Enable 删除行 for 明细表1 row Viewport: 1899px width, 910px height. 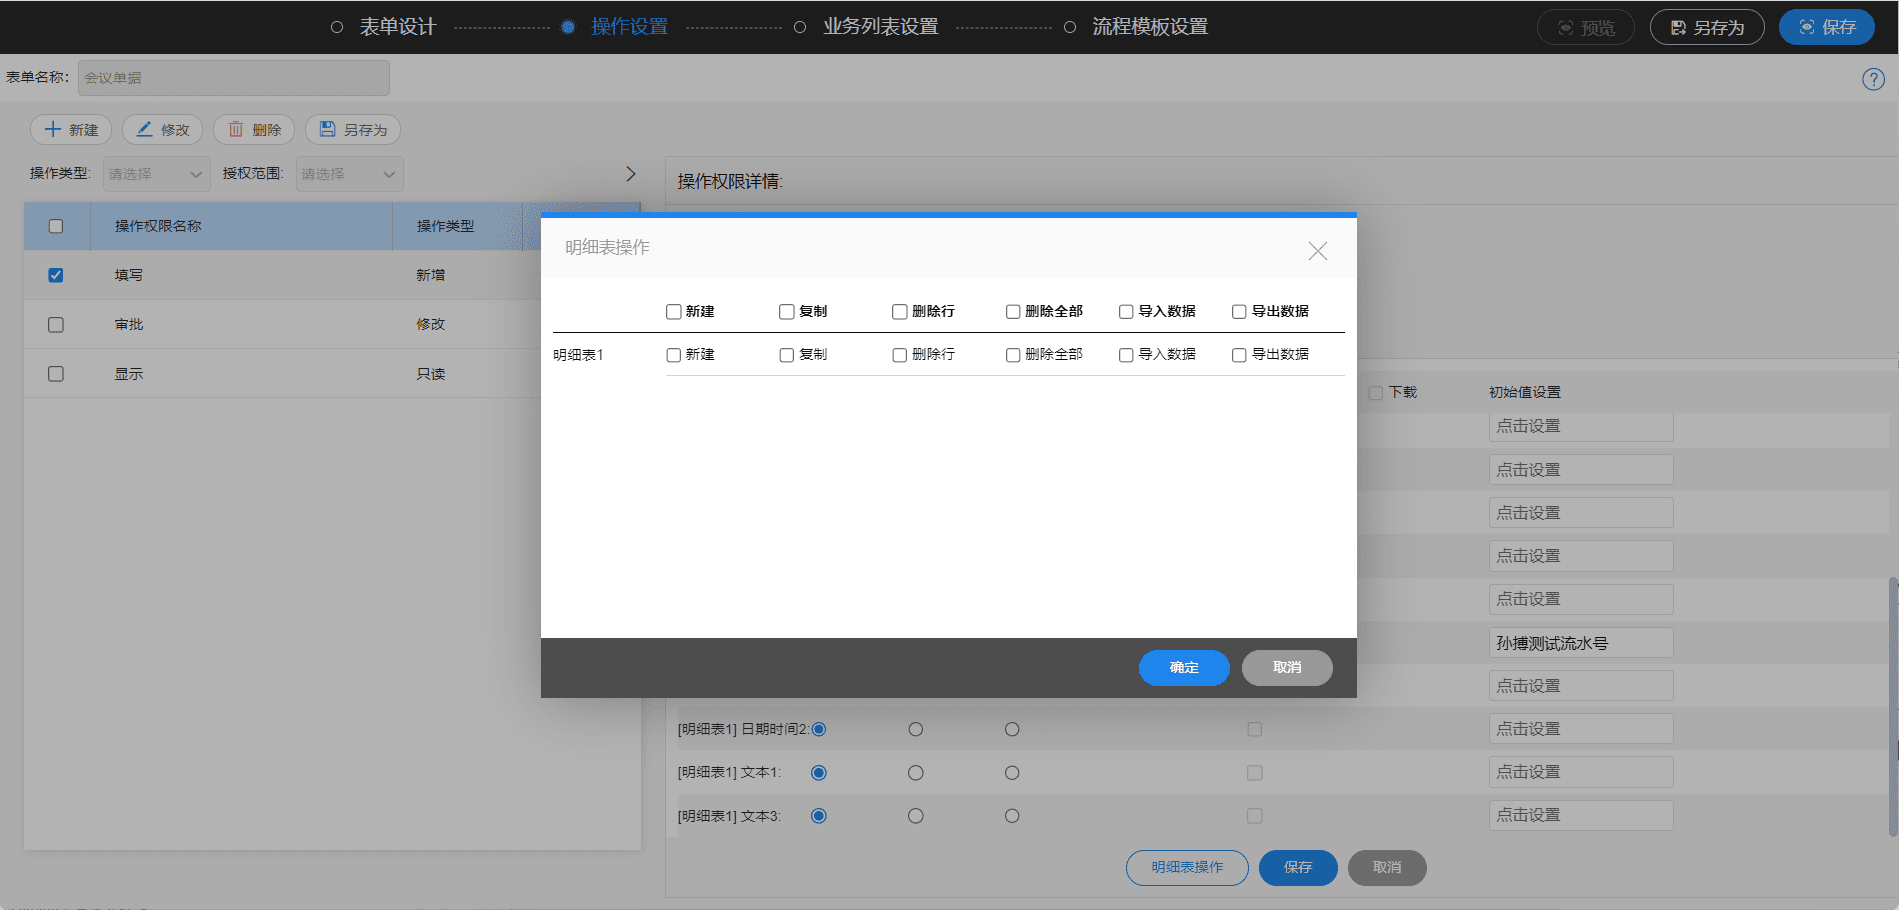[899, 355]
